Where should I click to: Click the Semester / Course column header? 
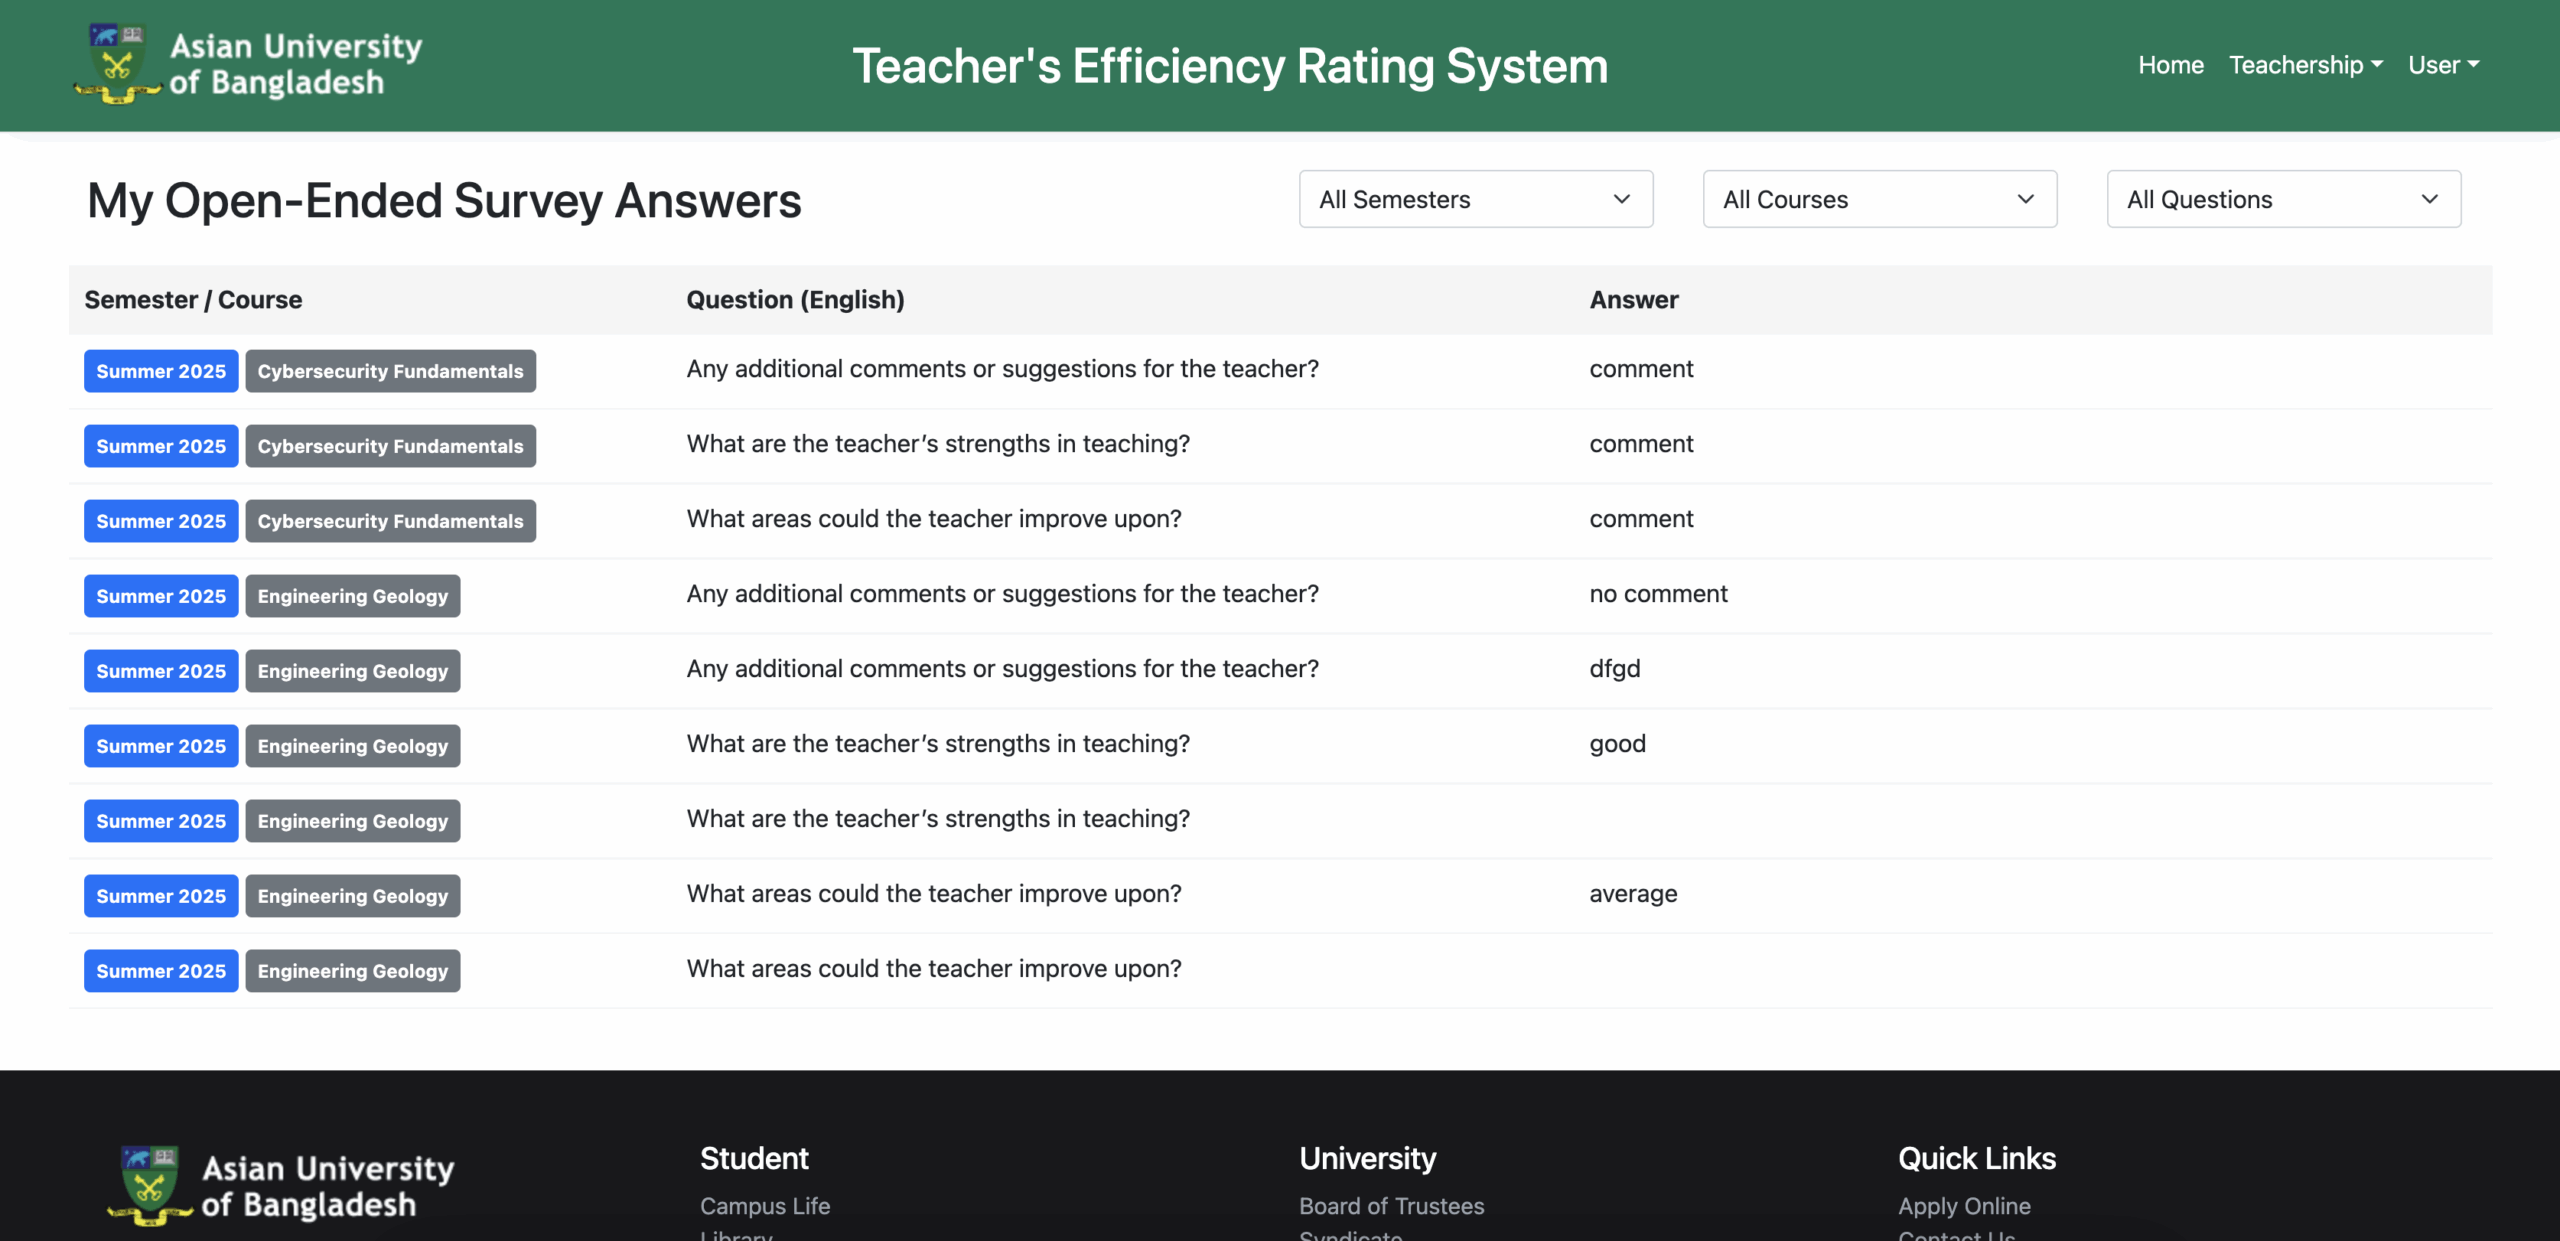[193, 300]
